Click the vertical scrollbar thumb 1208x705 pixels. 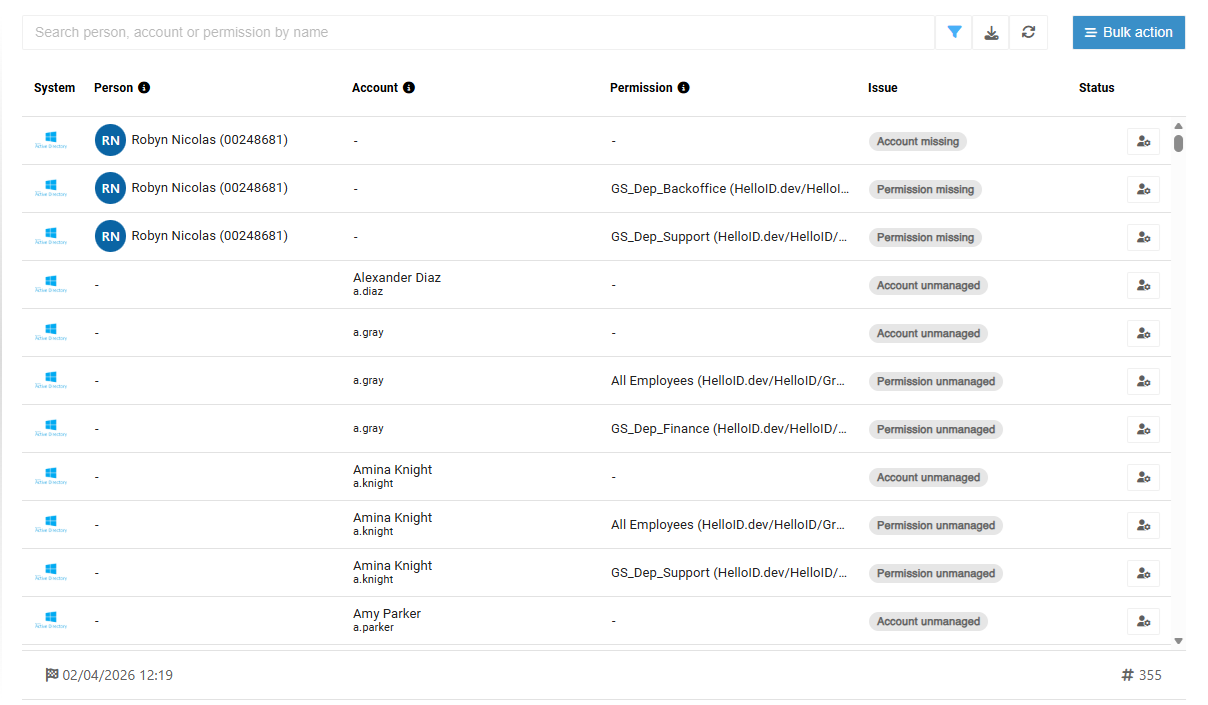pyautogui.click(x=1178, y=145)
